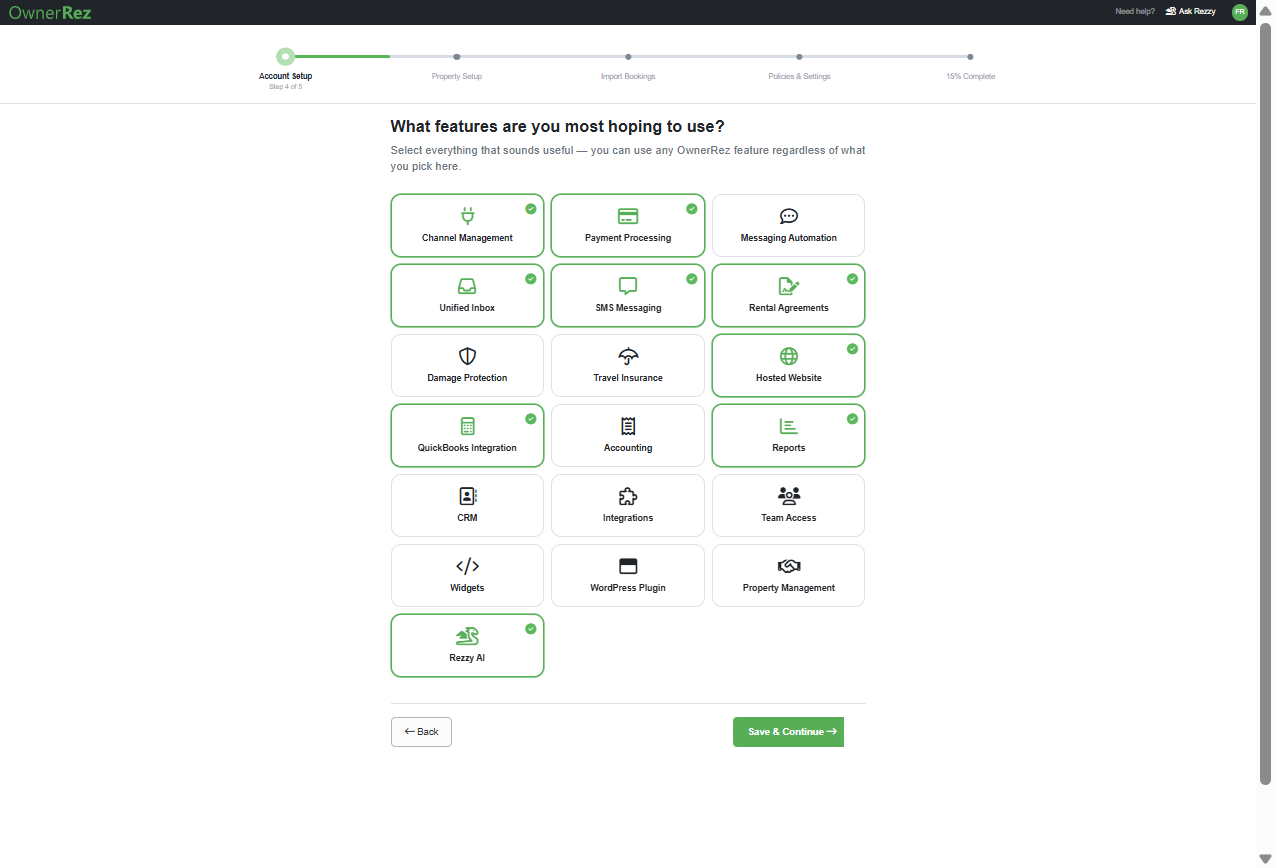Screen dimensions: 1275x868
Task: Select the Widgets card label
Action: pyautogui.click(x=467, y=588)
